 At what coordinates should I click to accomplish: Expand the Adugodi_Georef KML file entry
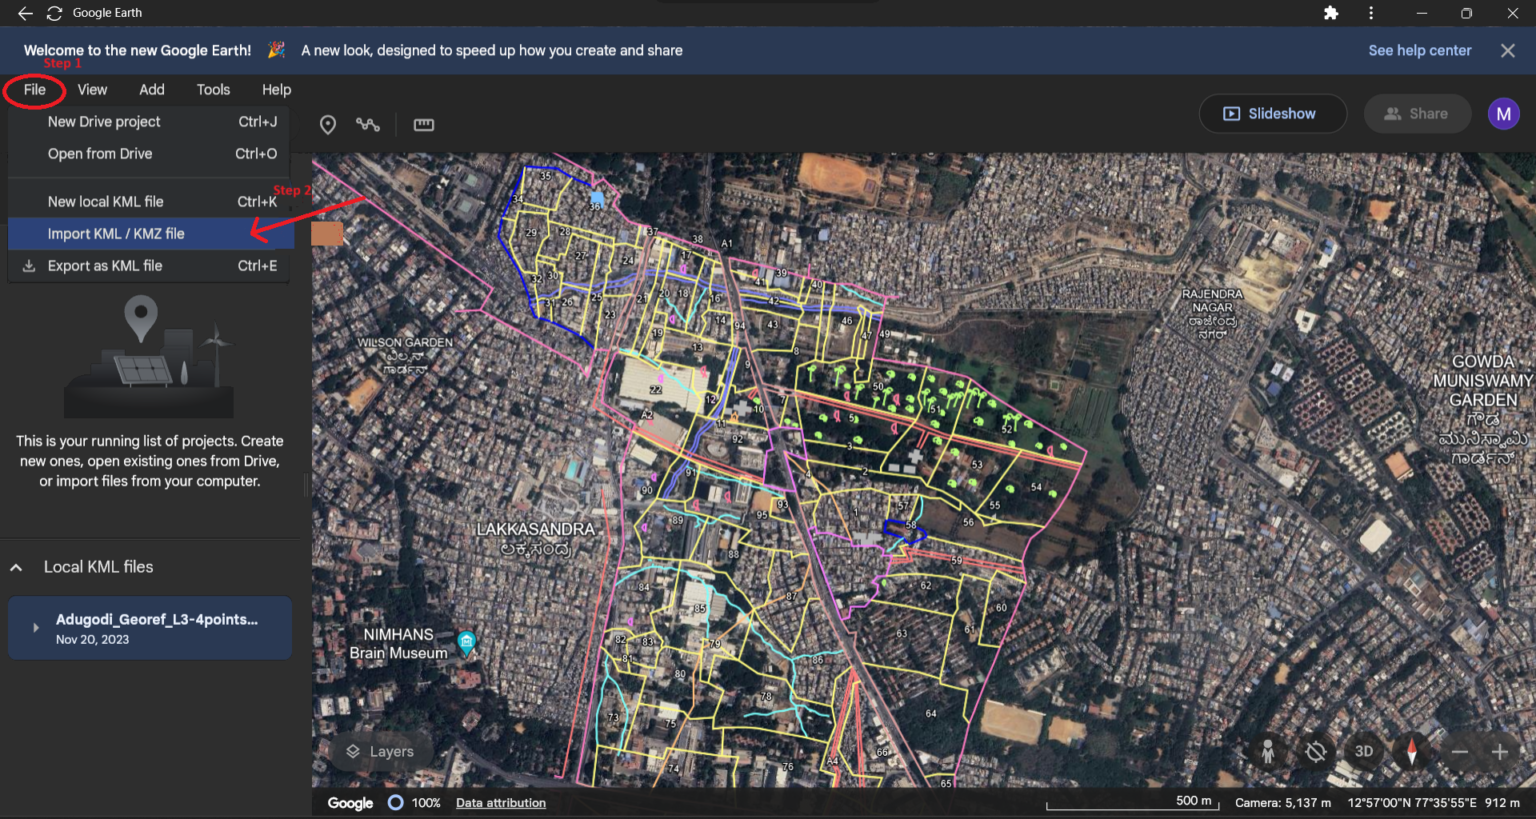coord(36,628)
